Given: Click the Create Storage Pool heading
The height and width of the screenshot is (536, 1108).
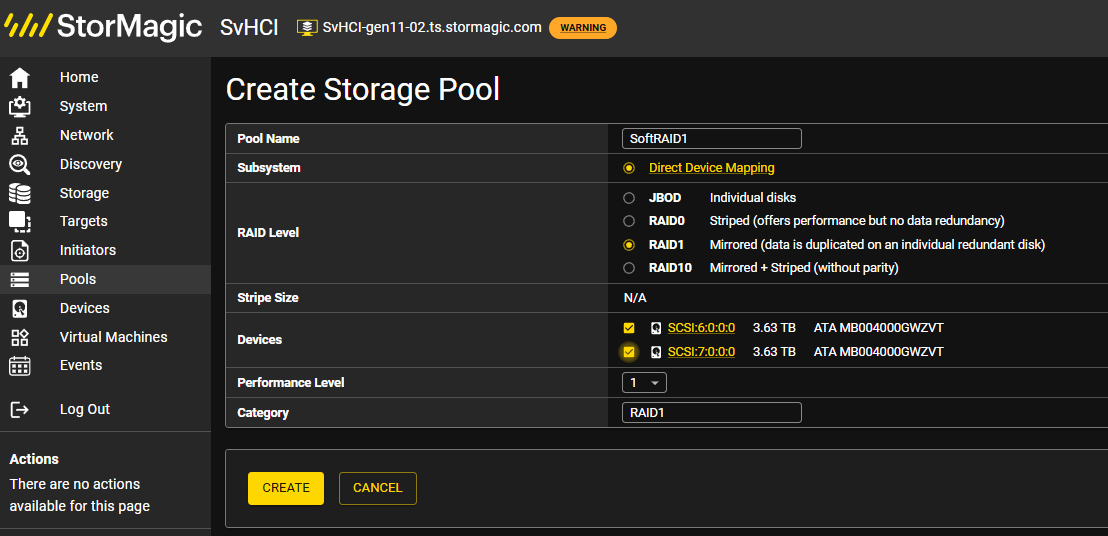Looking at the screenshot, I should pyautogui.click(x=363, y=90).
